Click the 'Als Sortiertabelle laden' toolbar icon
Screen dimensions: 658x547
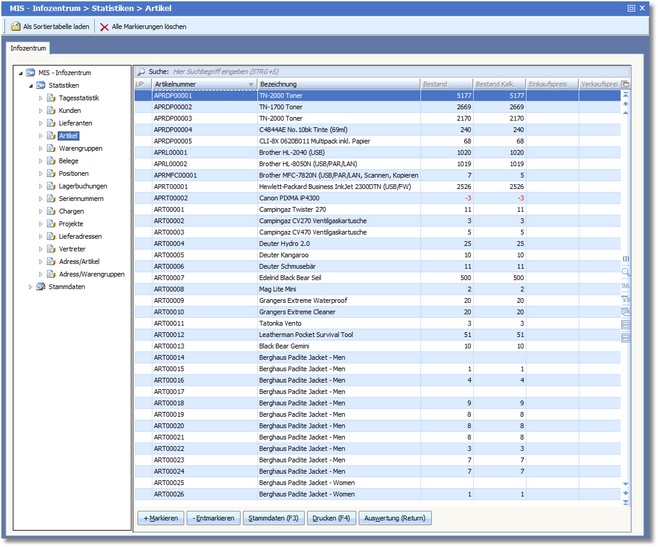15,26
